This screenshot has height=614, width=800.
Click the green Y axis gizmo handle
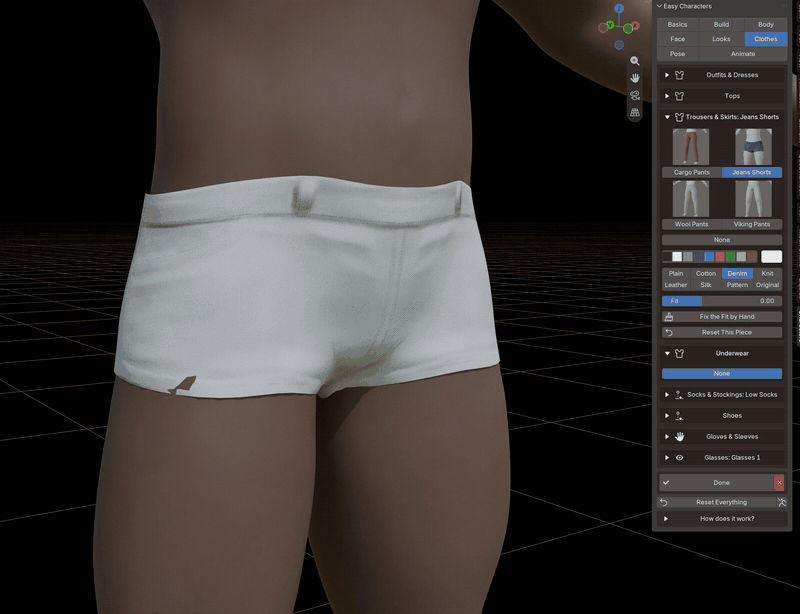pos(610,25)
